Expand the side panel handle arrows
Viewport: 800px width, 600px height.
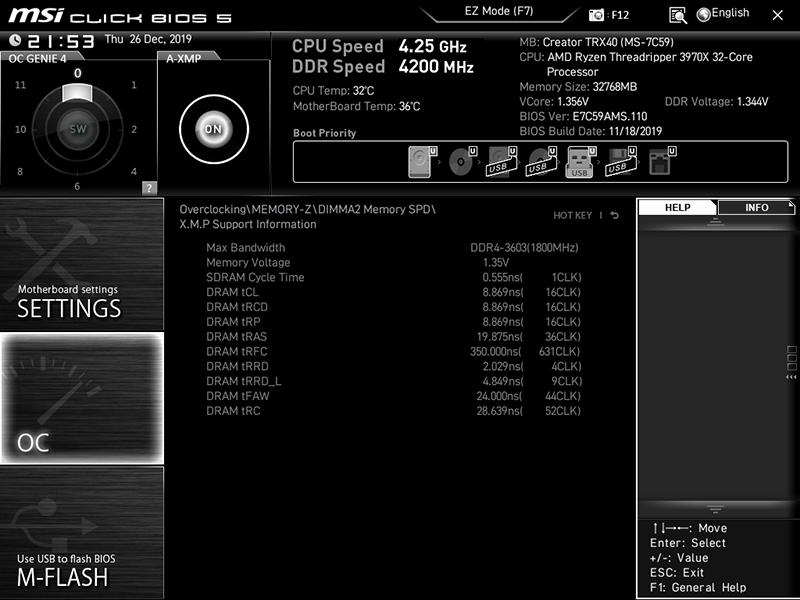(x=791, y=377)
